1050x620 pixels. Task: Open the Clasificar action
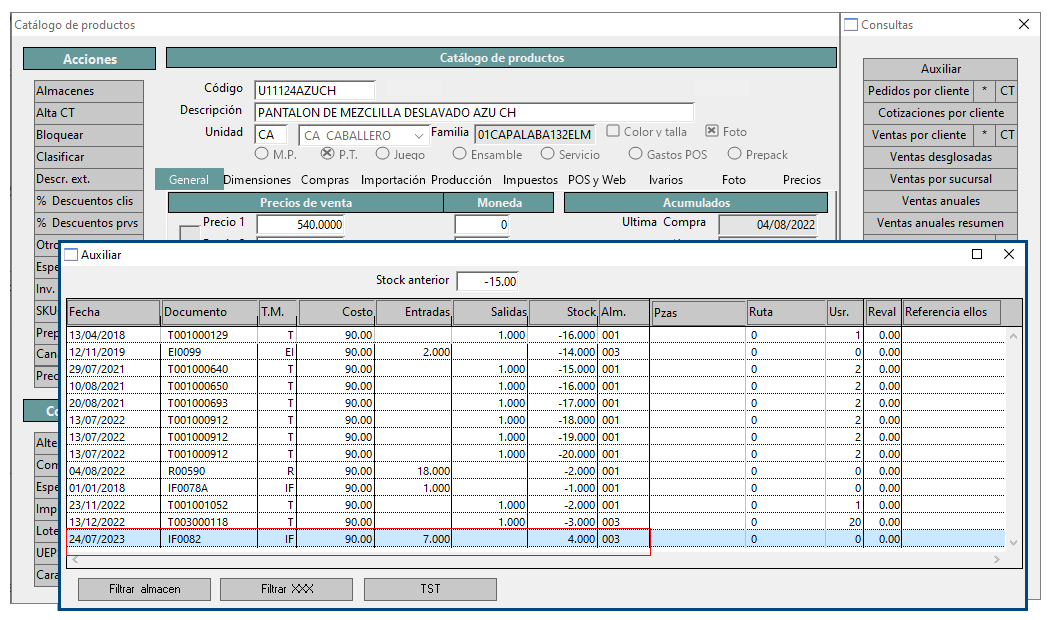coord(89,157)
